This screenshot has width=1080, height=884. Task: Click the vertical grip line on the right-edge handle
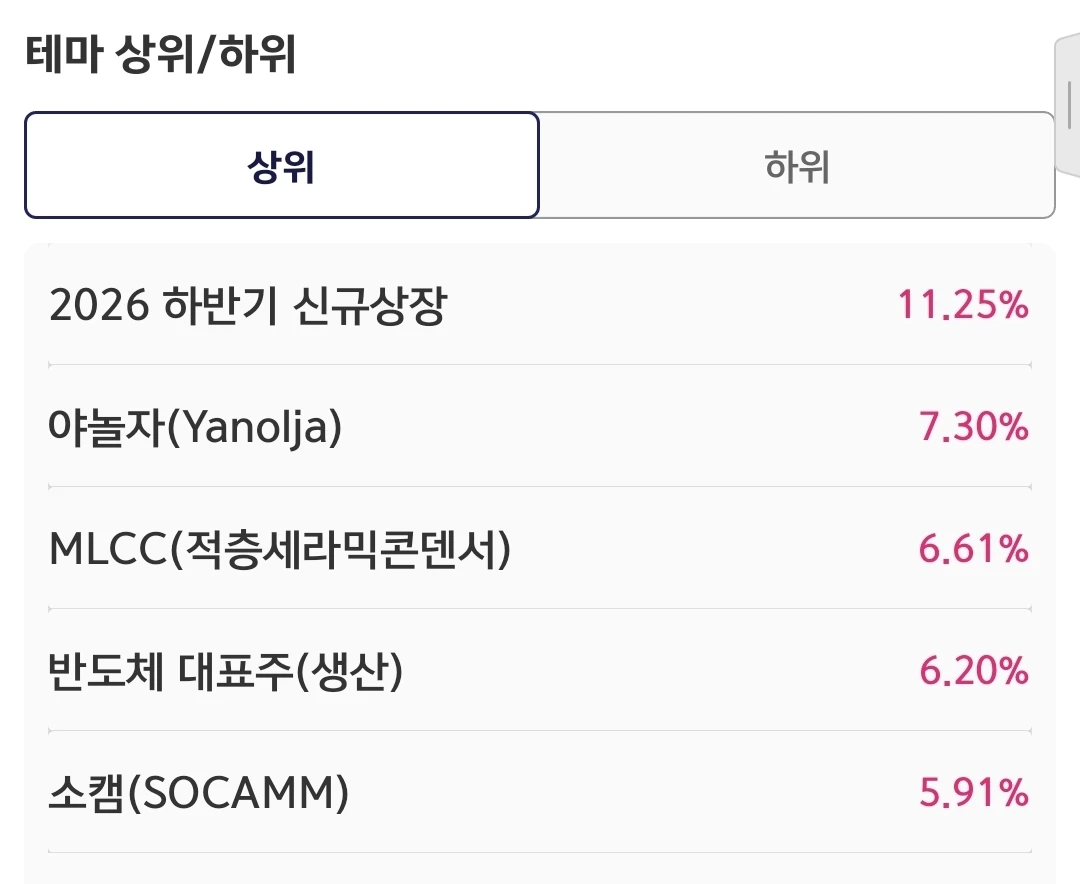click(1070, 103)
